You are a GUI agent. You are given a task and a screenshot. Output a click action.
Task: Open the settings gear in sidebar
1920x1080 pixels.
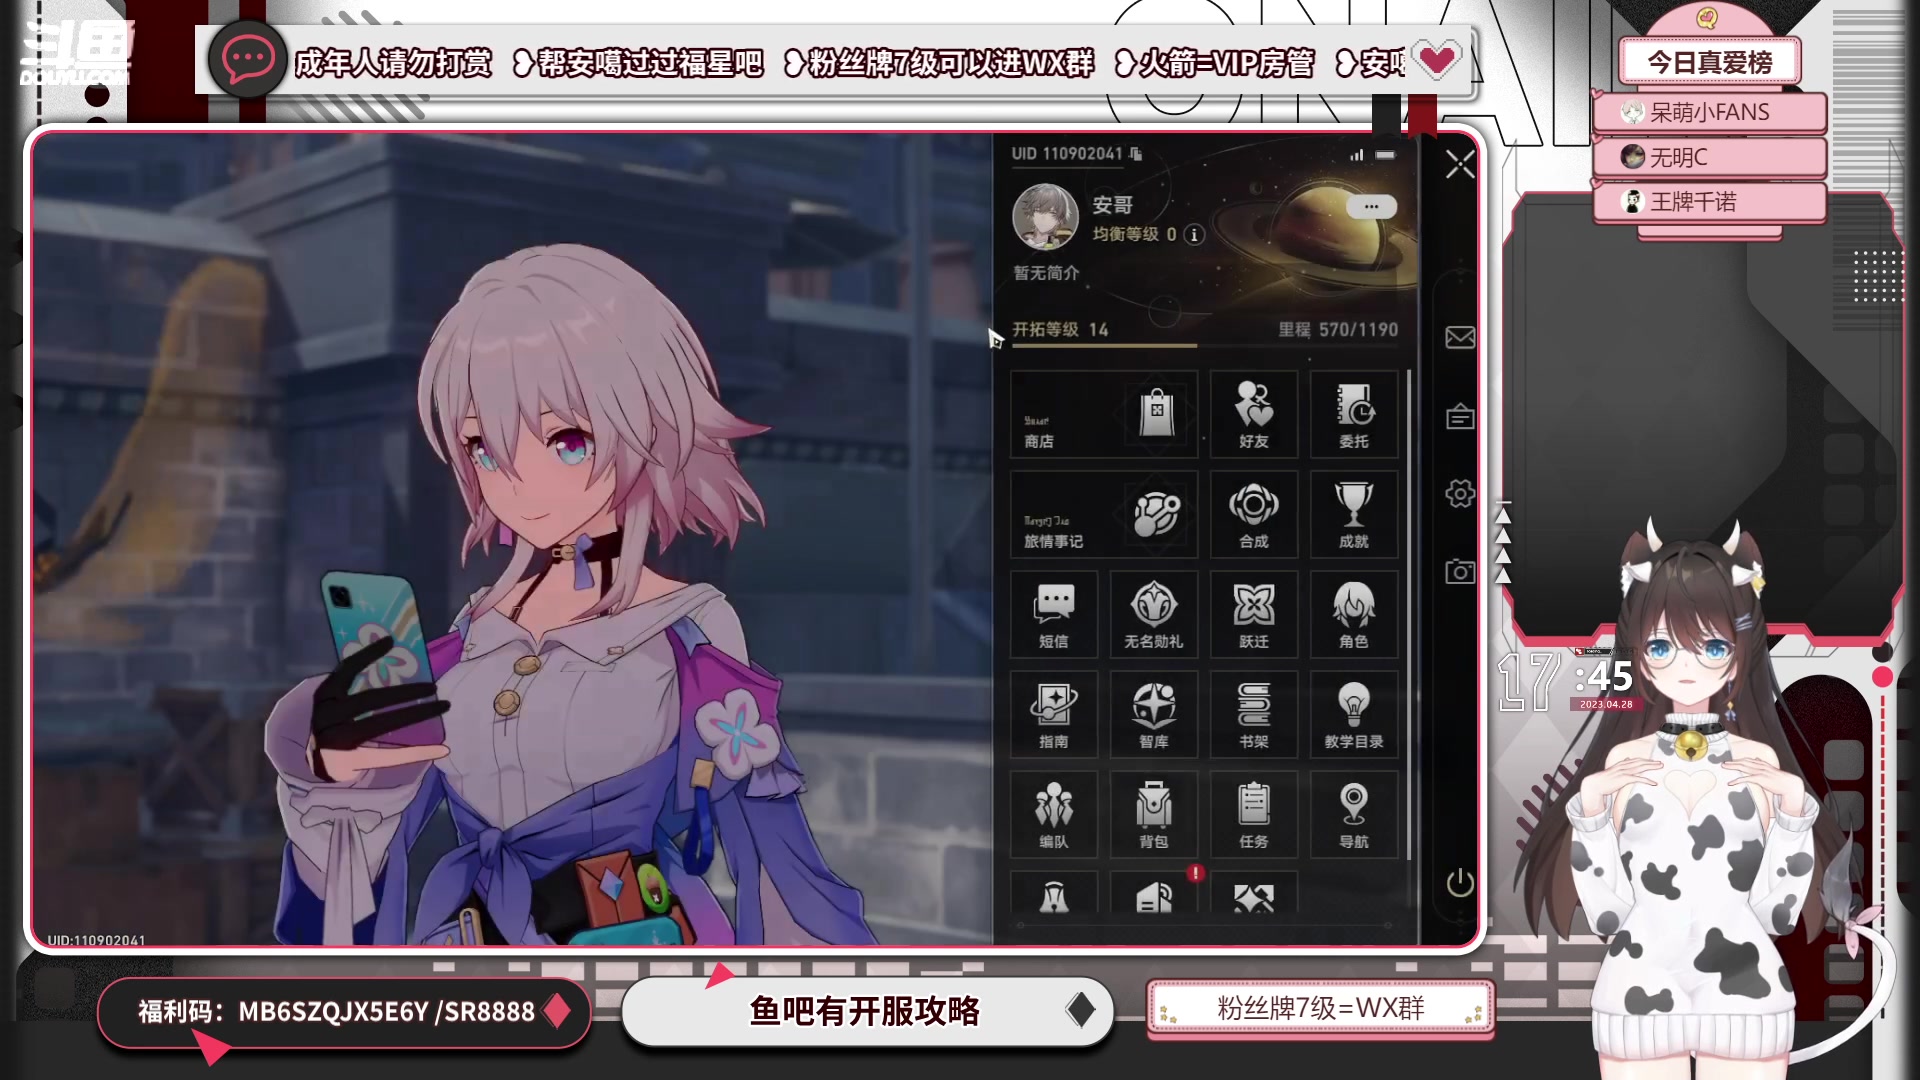click(x=1460, y=493)
